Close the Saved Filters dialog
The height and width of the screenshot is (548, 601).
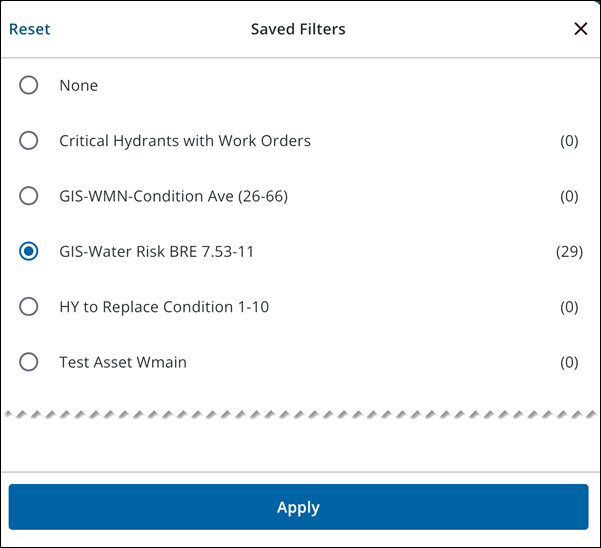(x=580, y=29)
